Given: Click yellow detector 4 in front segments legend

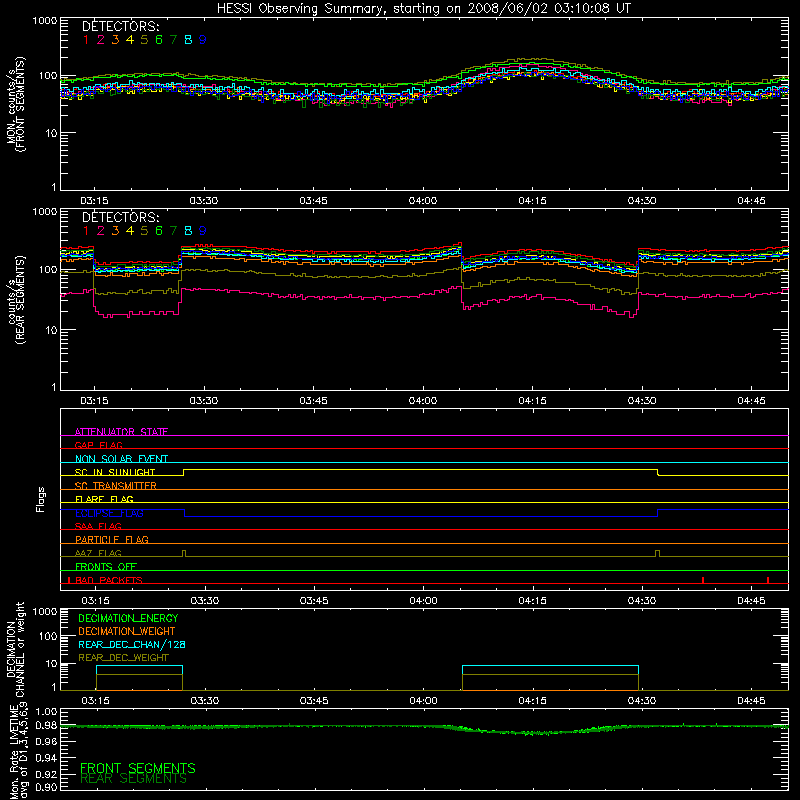Looking at the screenshot, I should click(x=130, y=40).
